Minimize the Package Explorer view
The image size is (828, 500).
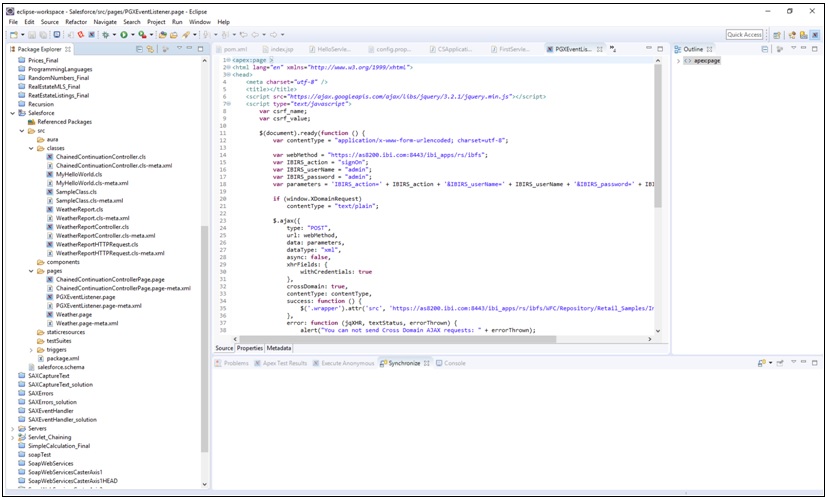coord(189,48)
